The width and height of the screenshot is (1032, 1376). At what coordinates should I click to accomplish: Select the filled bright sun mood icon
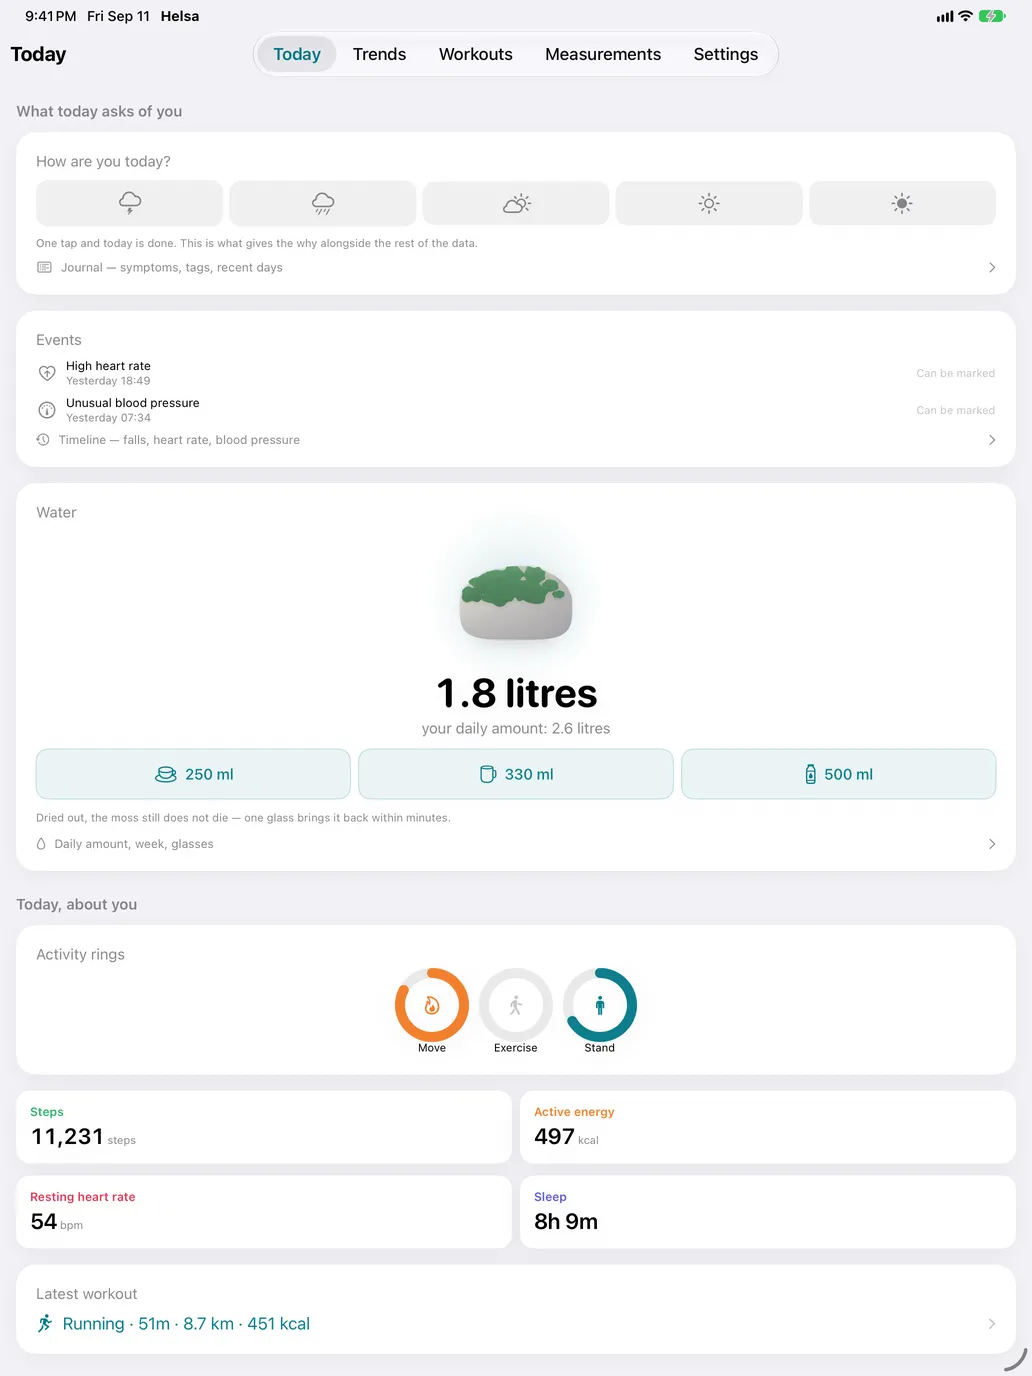(902, 203)
